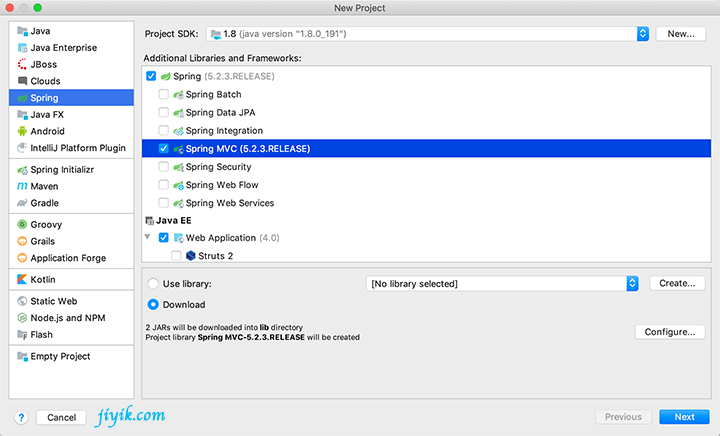The image size is (720, 436).
Task: Click the IntelliJ Platform Plugin icon
Action: [x=22, y=148]
